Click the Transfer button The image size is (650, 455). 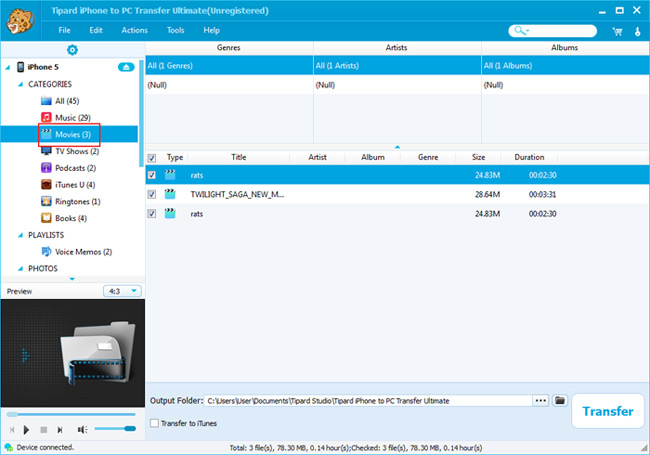[x=608, y=411]
